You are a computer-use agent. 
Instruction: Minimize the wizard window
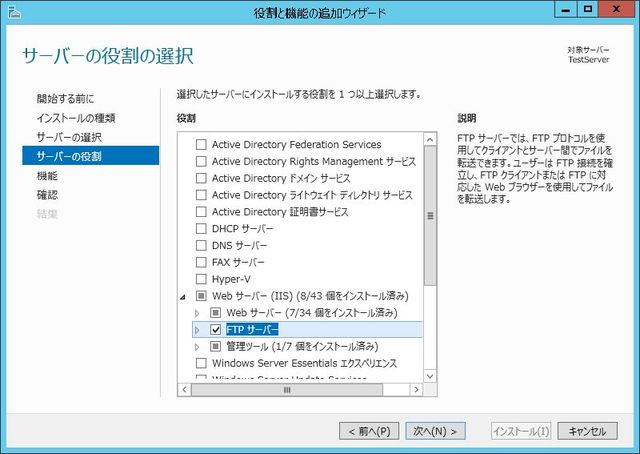[x=566, y=9]
